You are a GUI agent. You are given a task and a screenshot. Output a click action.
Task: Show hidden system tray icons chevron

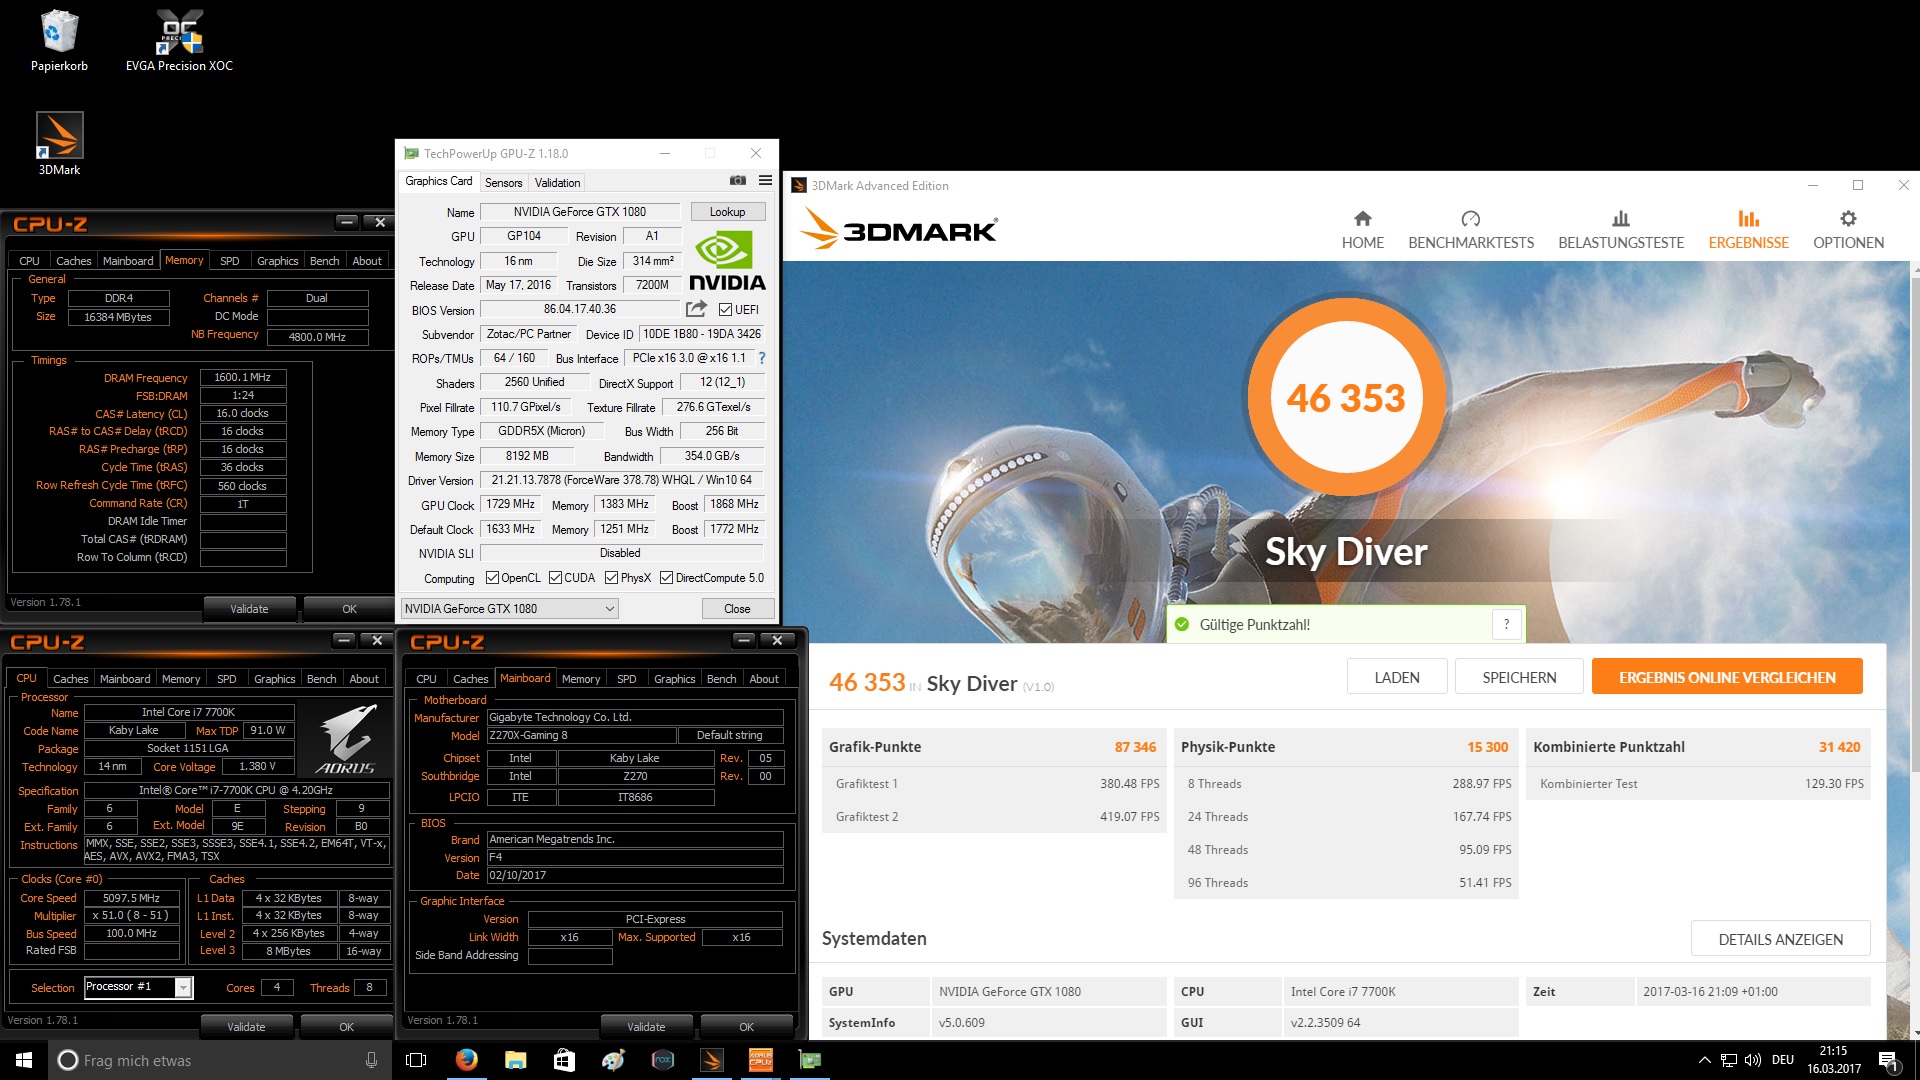pyautogui.click(x=1704, y=1060)
